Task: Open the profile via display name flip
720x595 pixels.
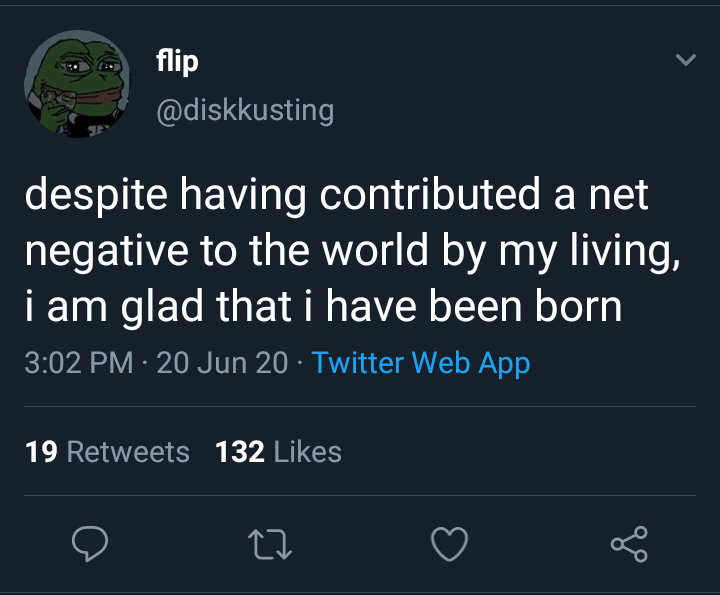Action: [x=177, y=61]
